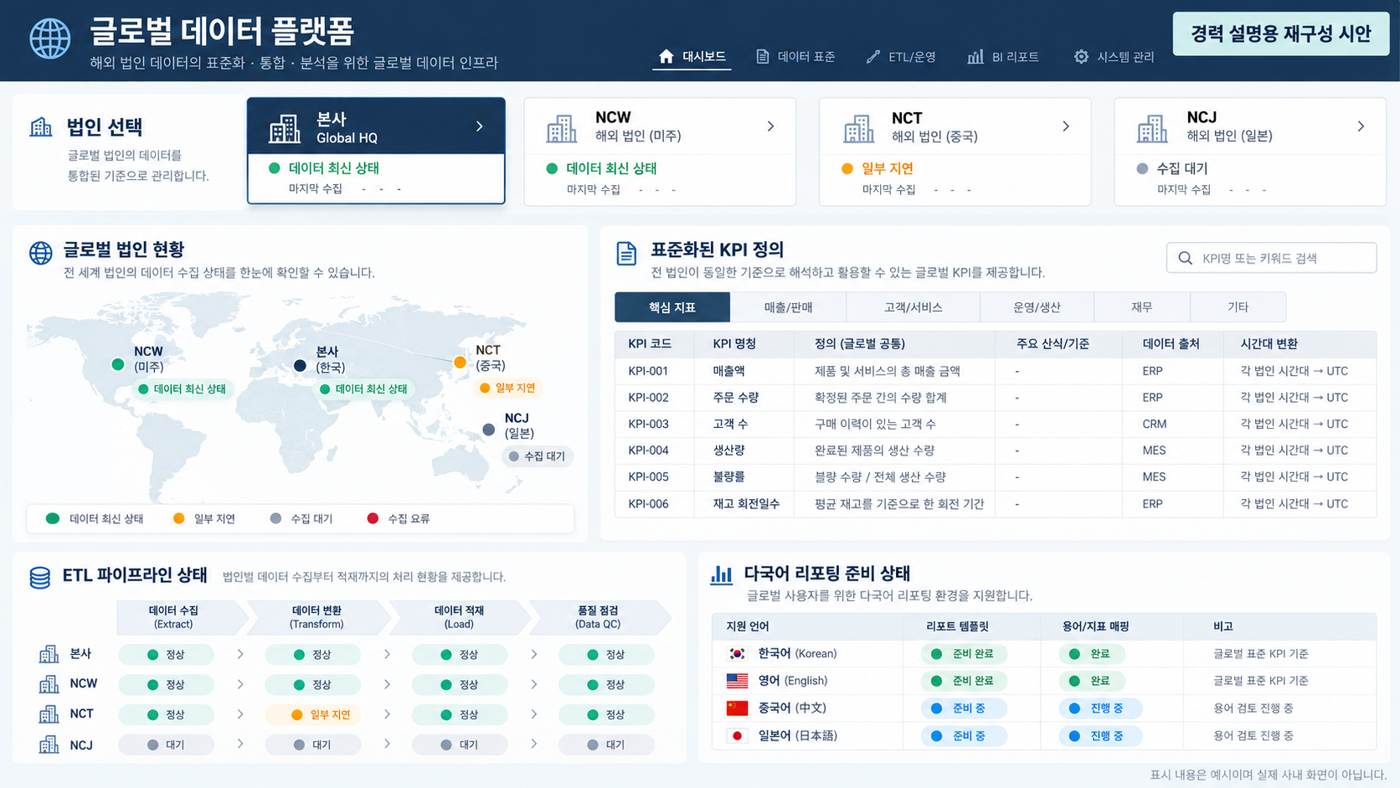This screenshot has height=788, width=1400.
Task: Click the NCJ (일본) gray marker on map
Action: click(488, 430)
